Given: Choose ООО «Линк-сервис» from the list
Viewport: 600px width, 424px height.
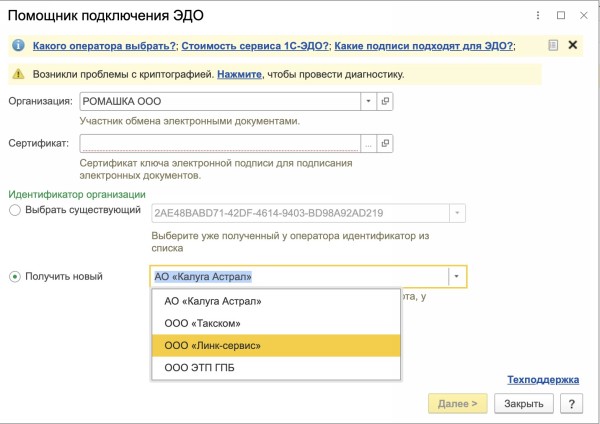Looking at the screenshot, I should click(x=212, y=345).
